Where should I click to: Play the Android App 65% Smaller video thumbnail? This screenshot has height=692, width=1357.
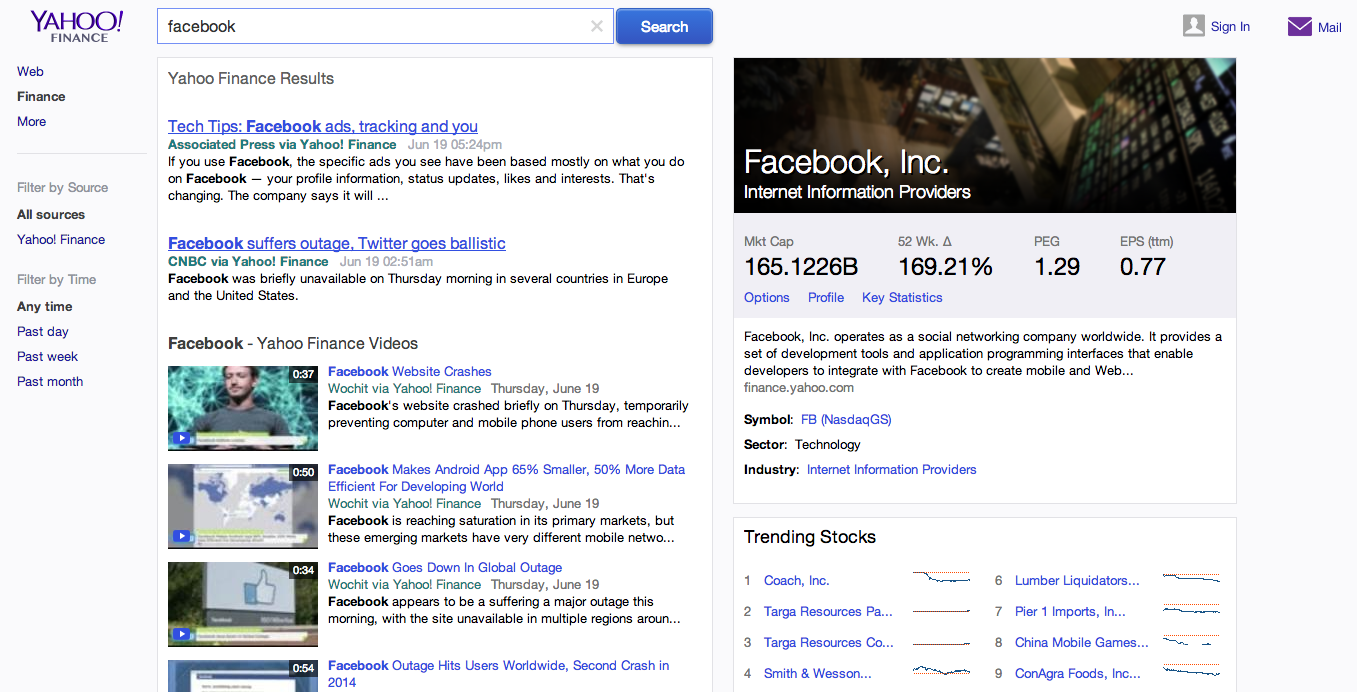coord(243,506)
